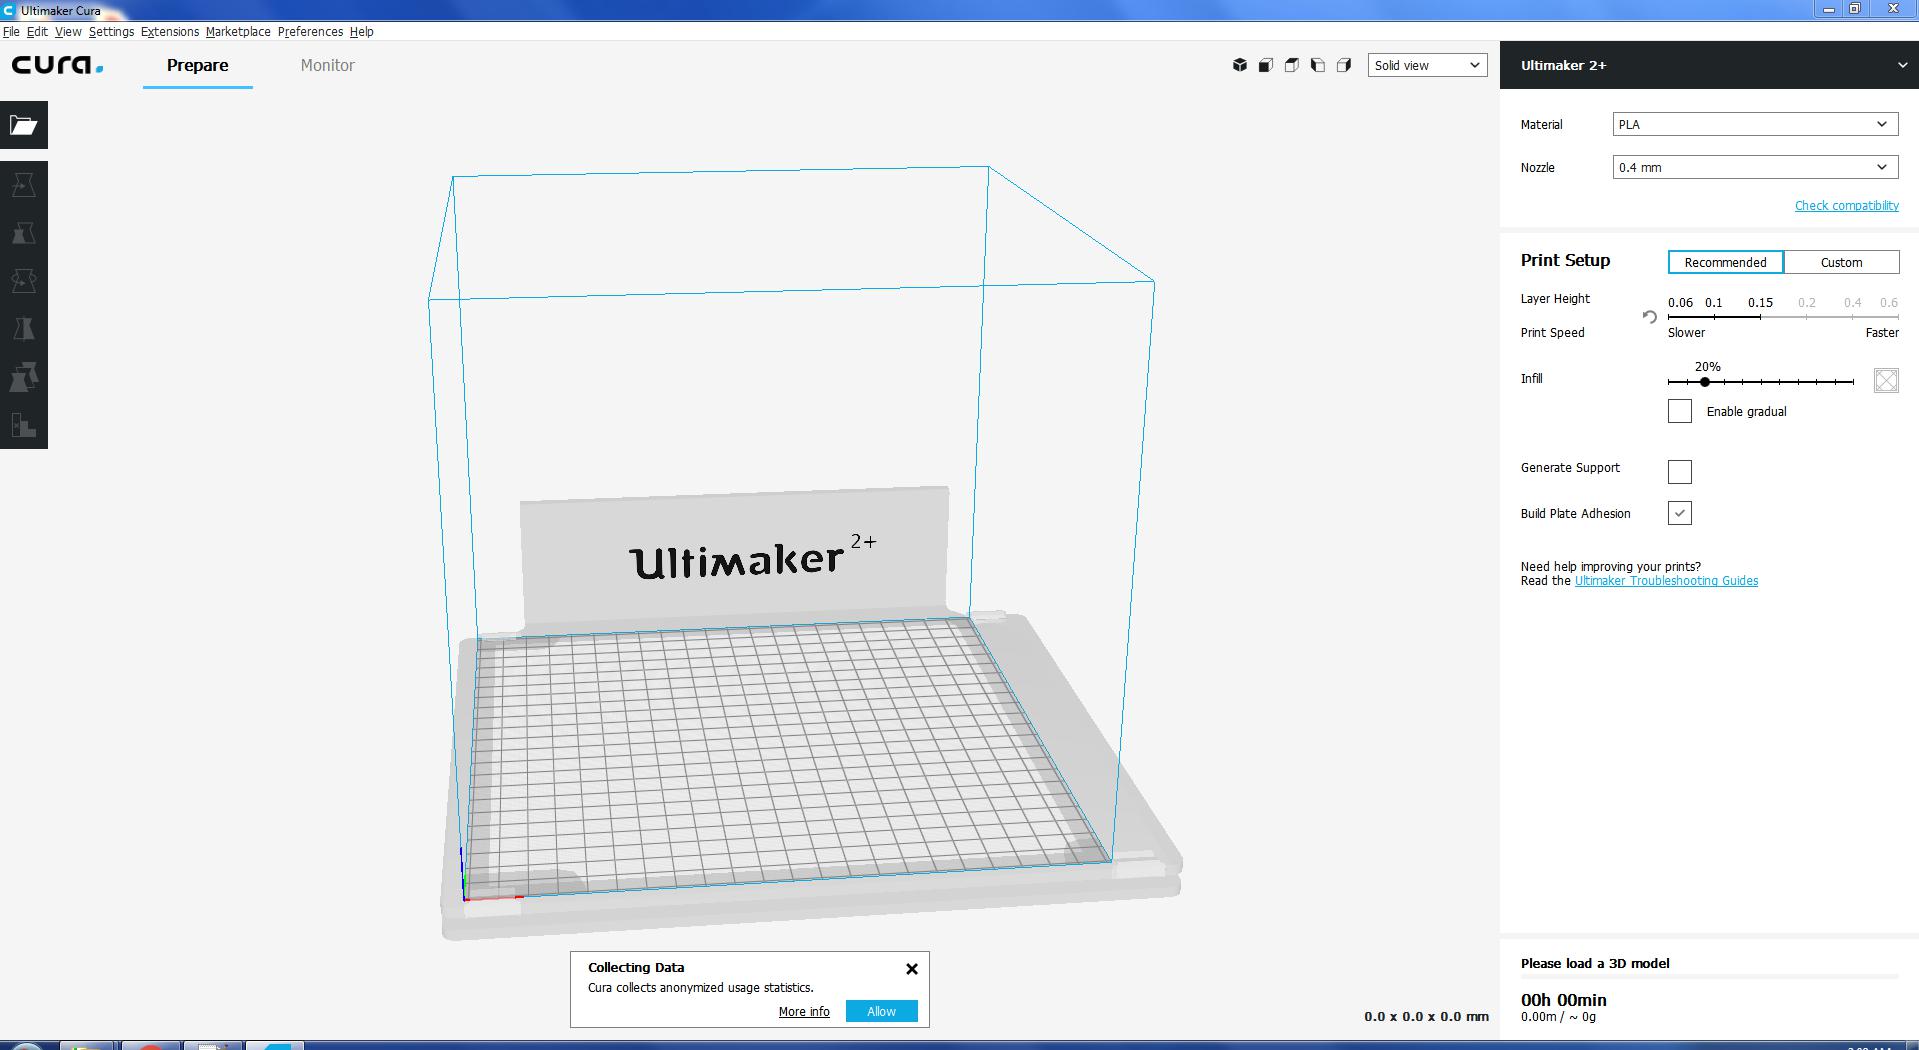The height and width of the screenshot is (1050, 1919).
Task: Uncheck the Build Plate Adhesion checkbox
Action: click(1680, 513)
